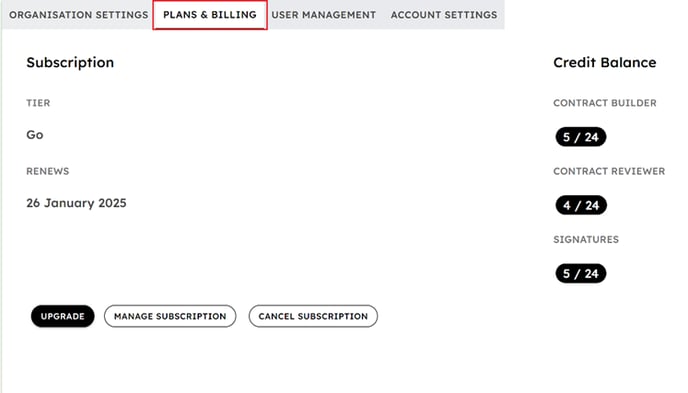The height and width of the screenshot is (393, 688).
Task: Click the Signatures 5 / 24 credit badge
Action: (x=581, y=274)
